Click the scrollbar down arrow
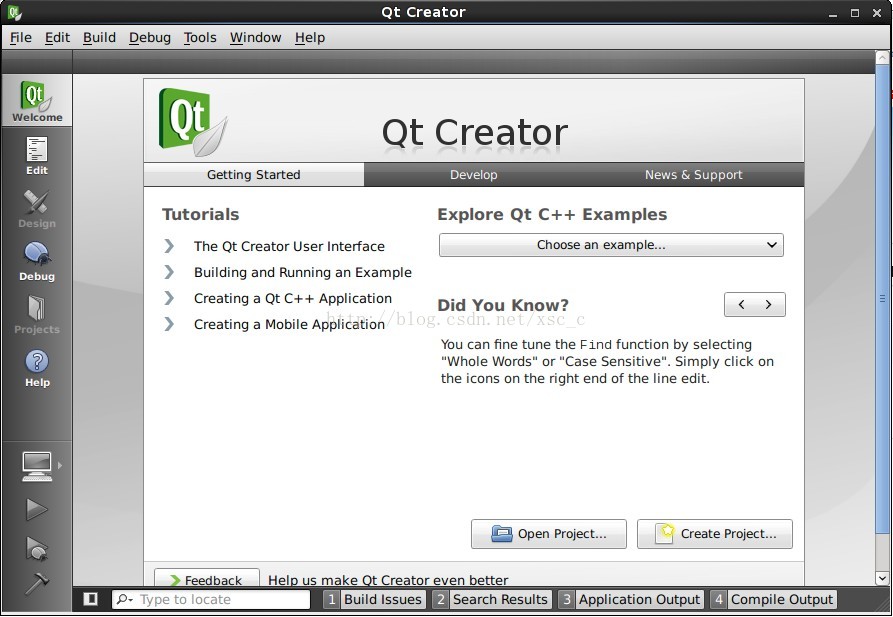This screenshot has height=617, width=893. 882,578
